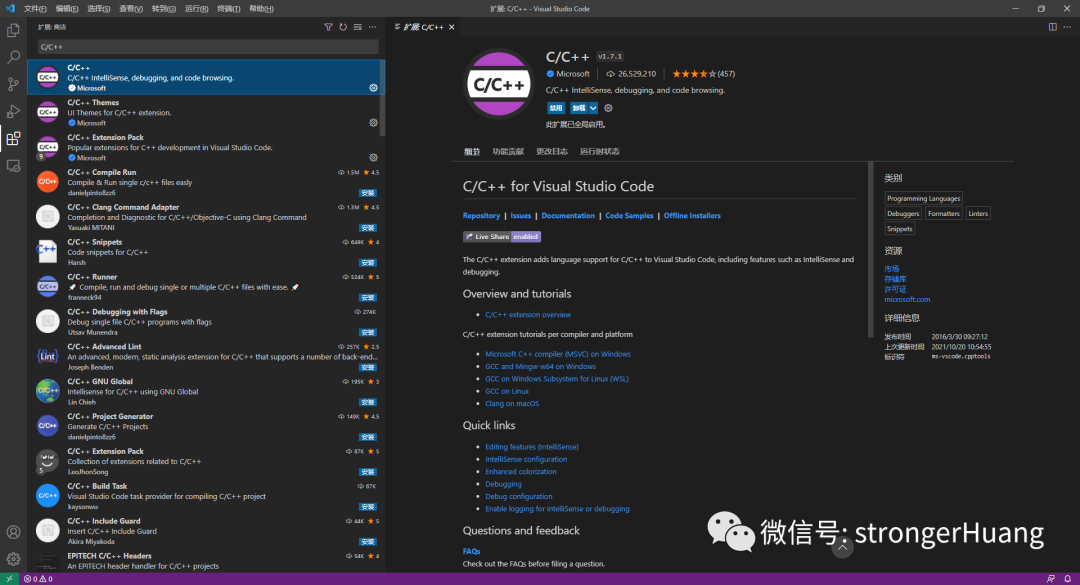This screenshot has width=1080, height=585.
Task: Open Remote Explorer in activity bar
Action: tap(13, 166)
